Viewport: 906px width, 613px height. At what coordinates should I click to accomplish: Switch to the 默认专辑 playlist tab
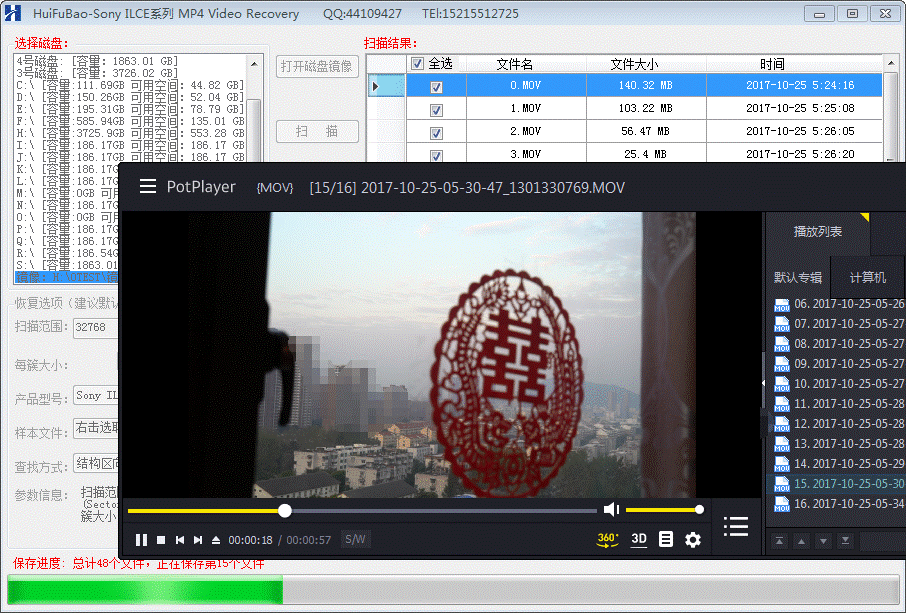pos(798,277)
